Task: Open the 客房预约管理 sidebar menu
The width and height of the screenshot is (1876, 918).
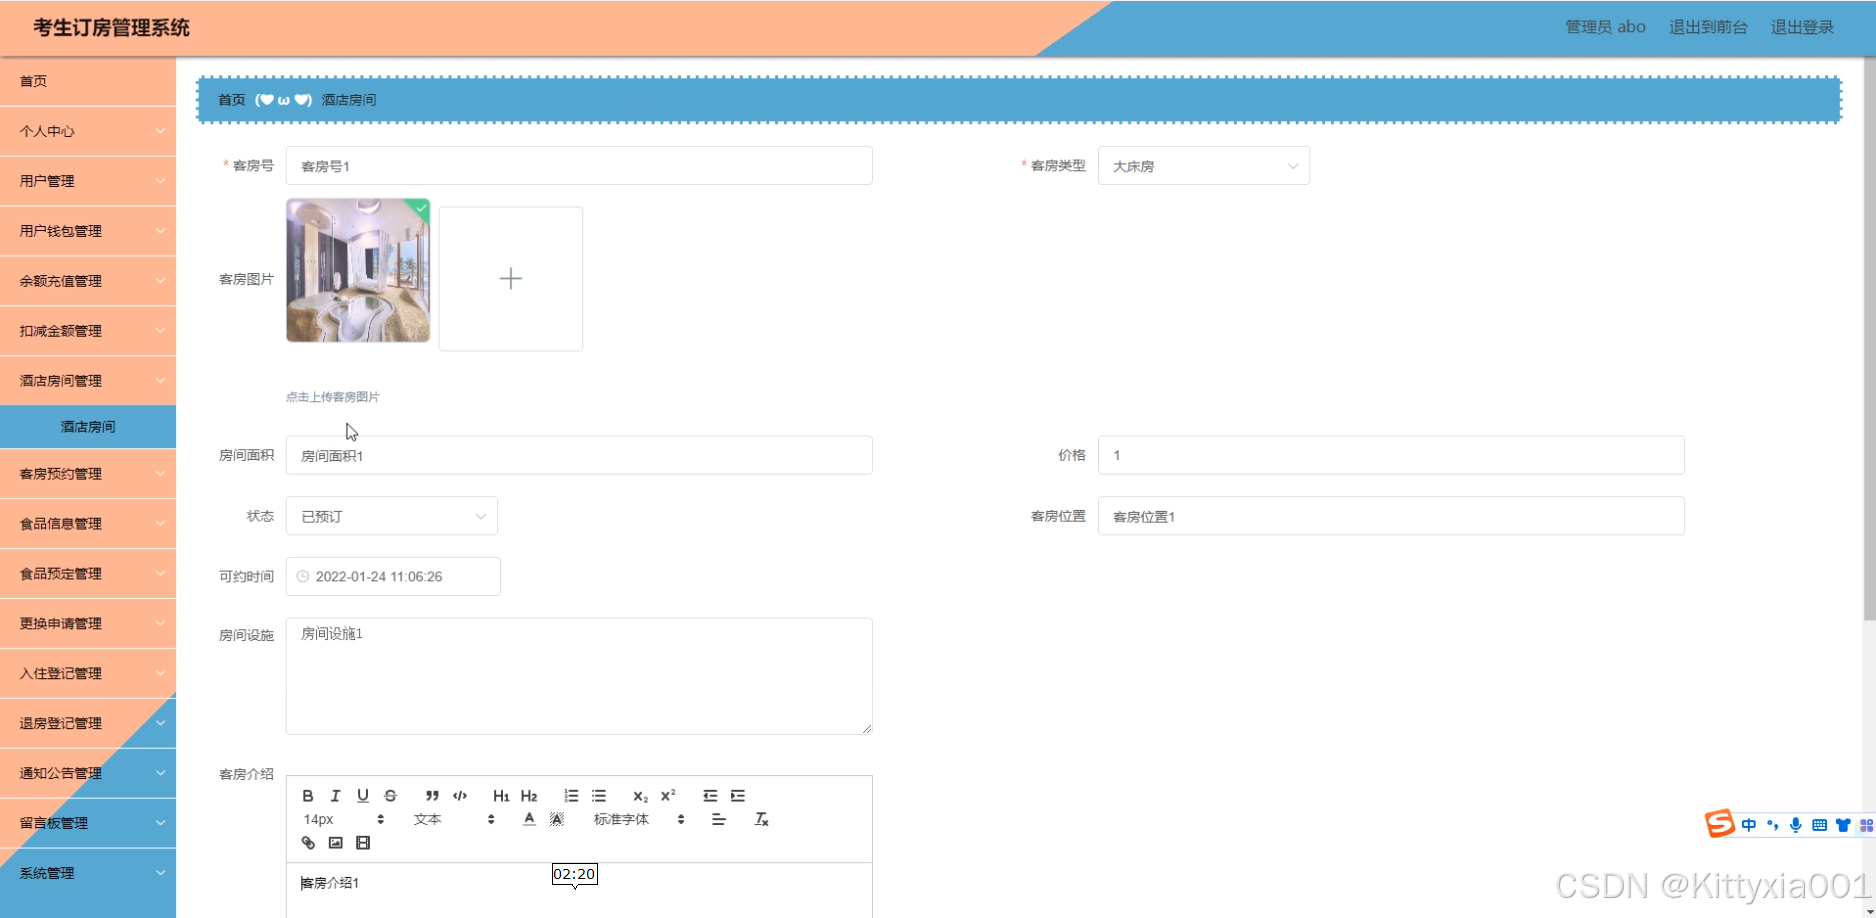Action: click(88, 474)
